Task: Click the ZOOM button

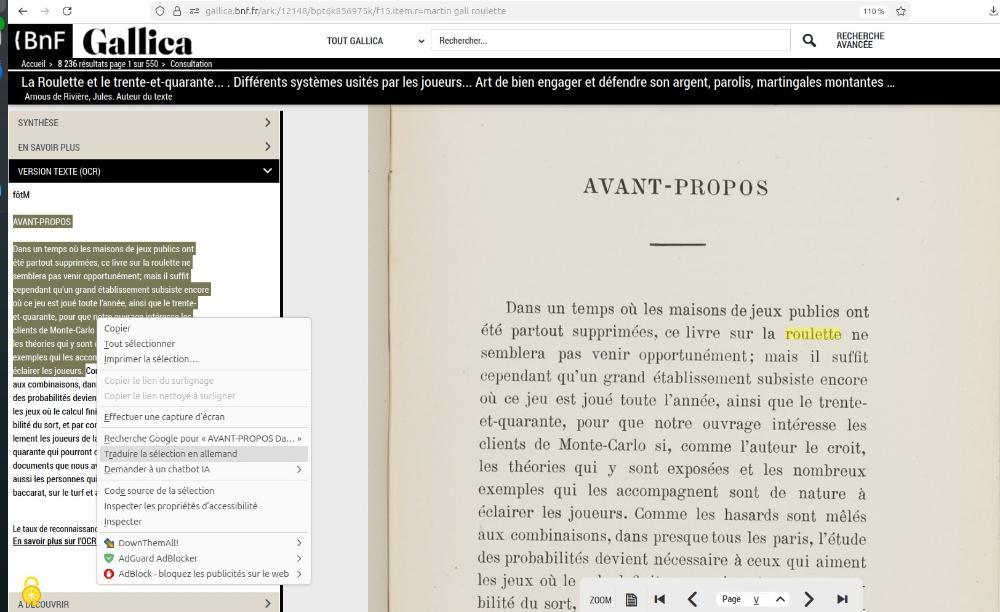Action: tap(600, 600)
